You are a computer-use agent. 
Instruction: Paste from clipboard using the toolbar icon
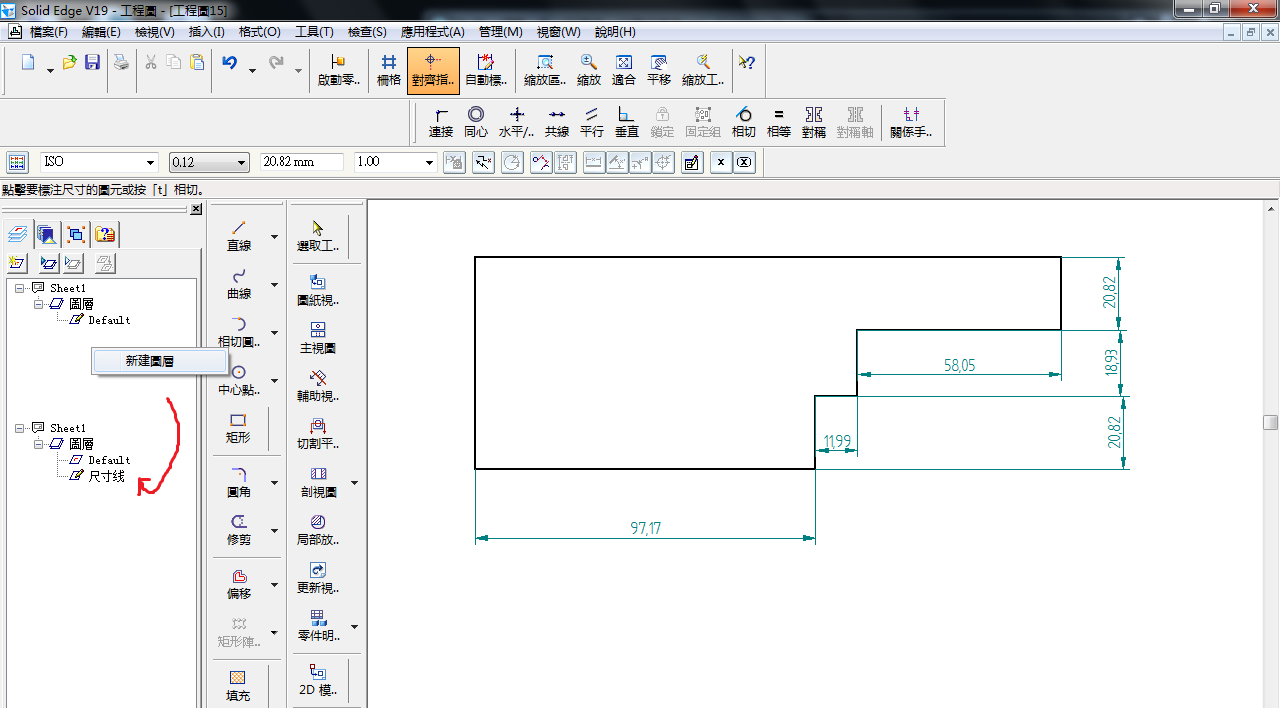tap(197, 63)
